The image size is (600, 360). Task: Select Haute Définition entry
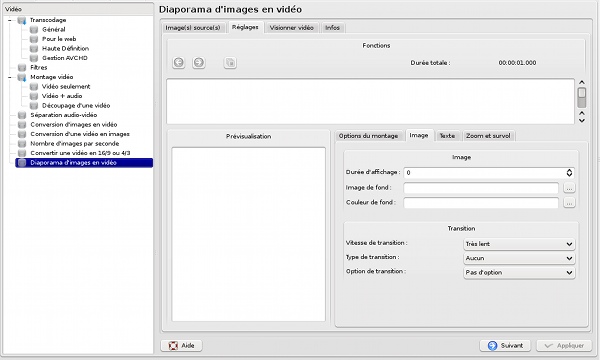pos(65,49)
